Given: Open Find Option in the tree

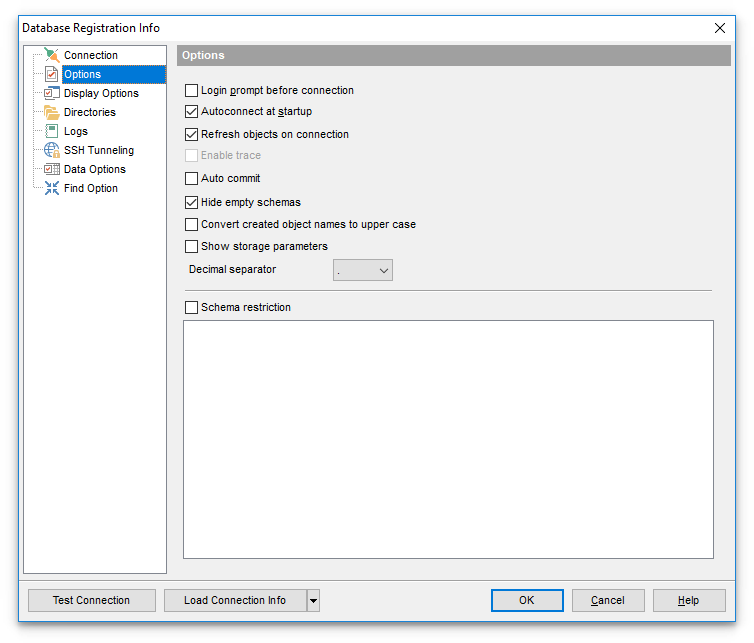Looking at the screenshot, I should [91, 188].
